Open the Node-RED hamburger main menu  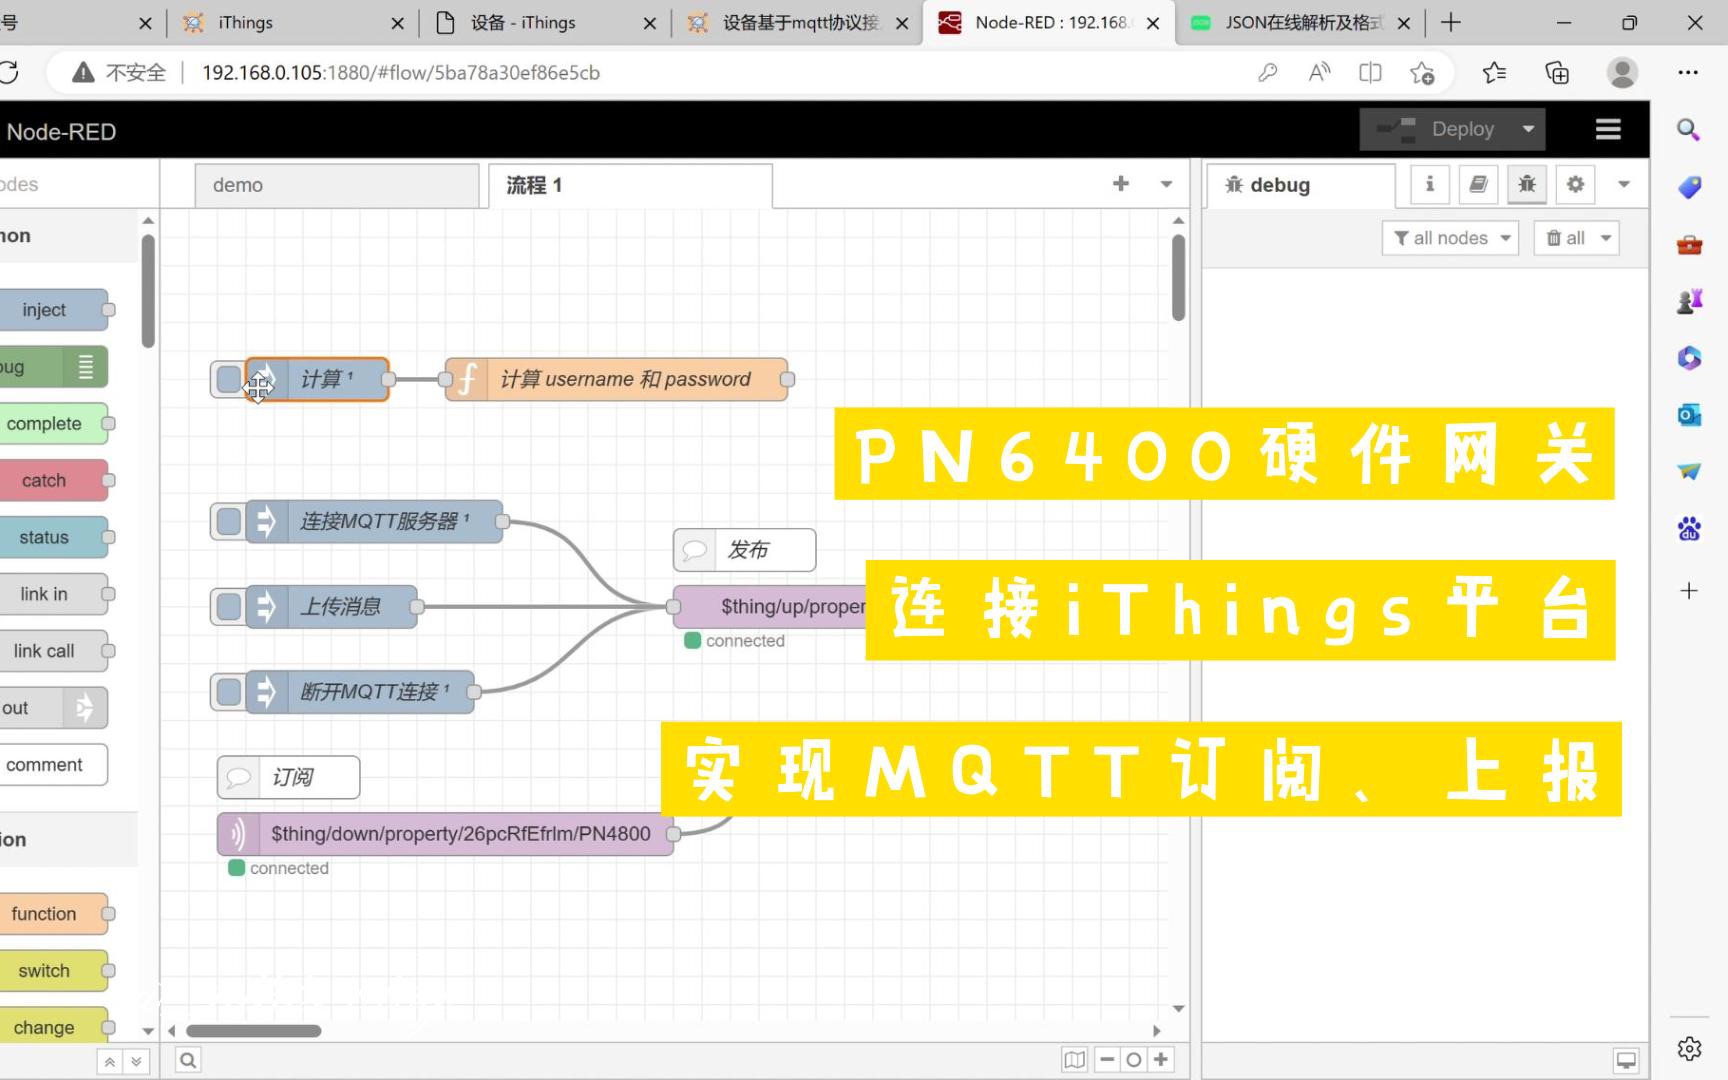tap(1608, 129)
